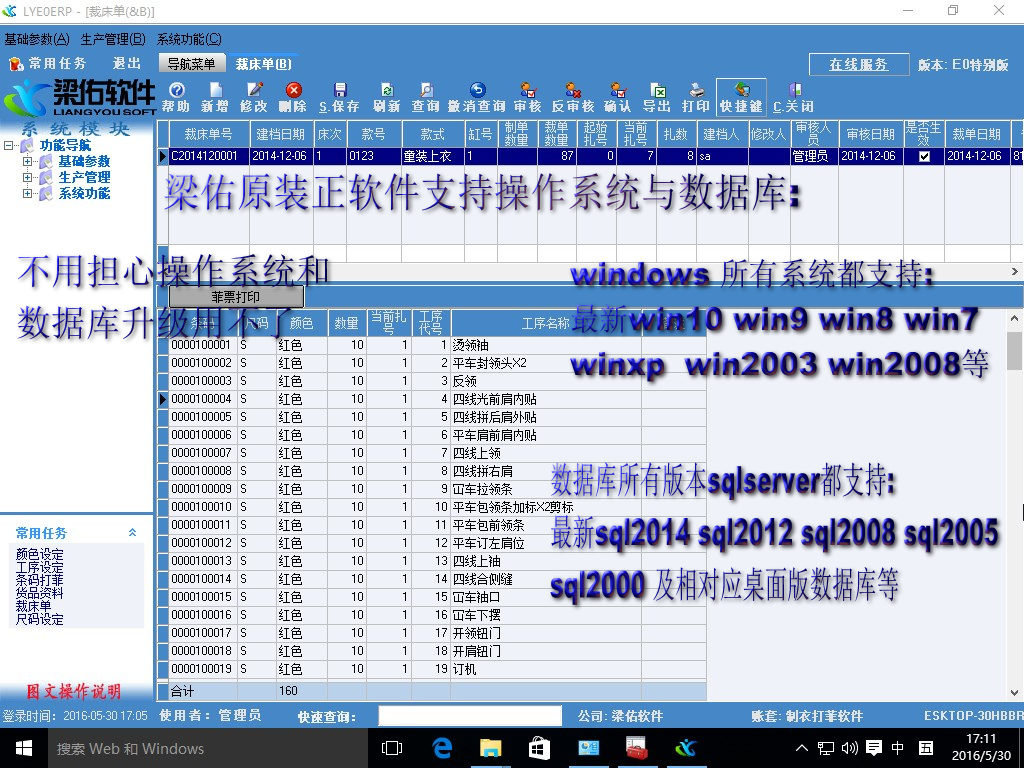Viewport: 1024px width, 768px height.
Task: Open 尺码设定 in common tasks
Action: [40, 619]
